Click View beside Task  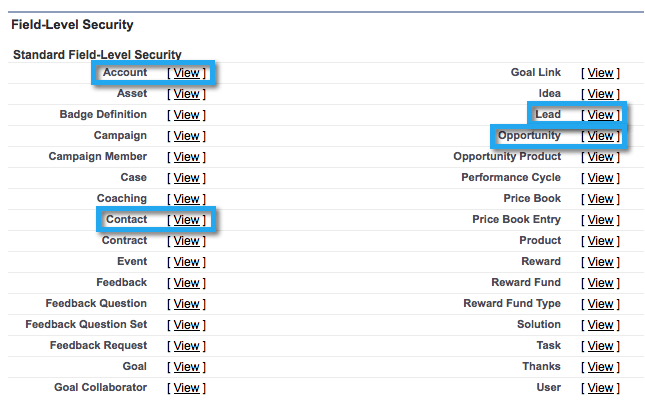tap(601, 345)
